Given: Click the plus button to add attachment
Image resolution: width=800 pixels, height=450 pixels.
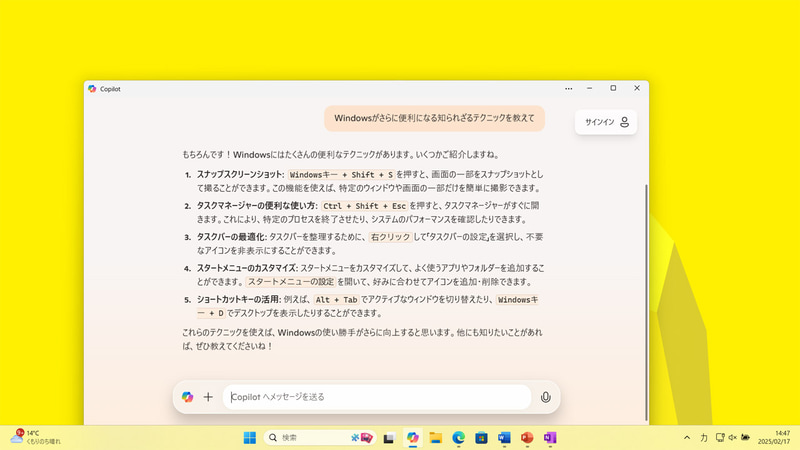Looking at the screenshot, I should point(208,396).
